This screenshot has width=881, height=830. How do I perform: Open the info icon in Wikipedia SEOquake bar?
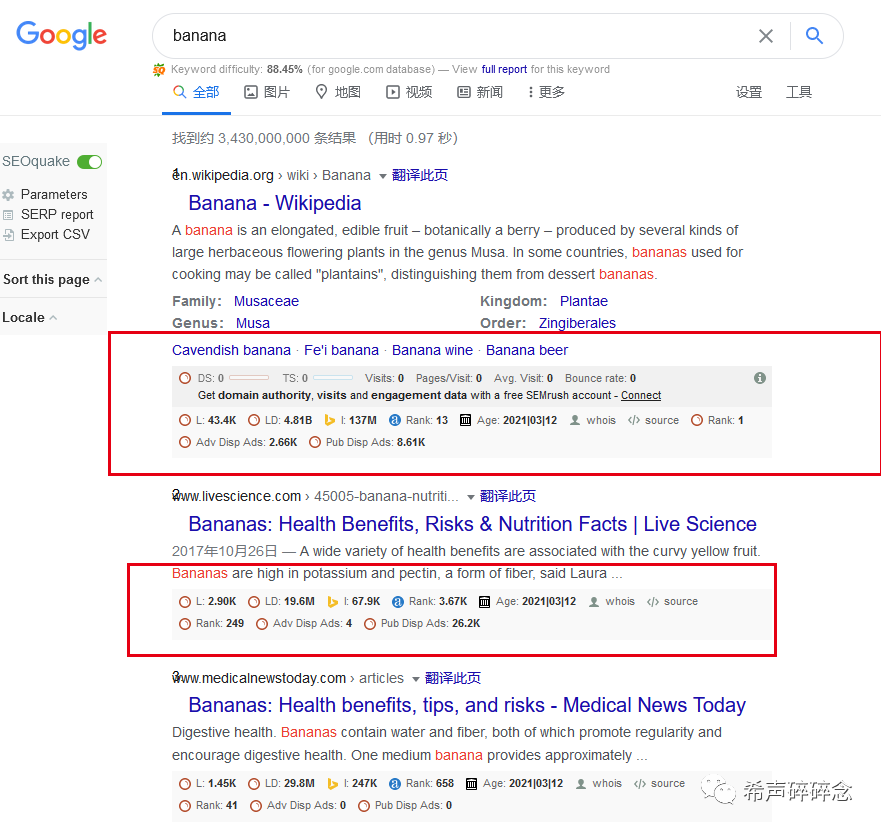point(760,378)
